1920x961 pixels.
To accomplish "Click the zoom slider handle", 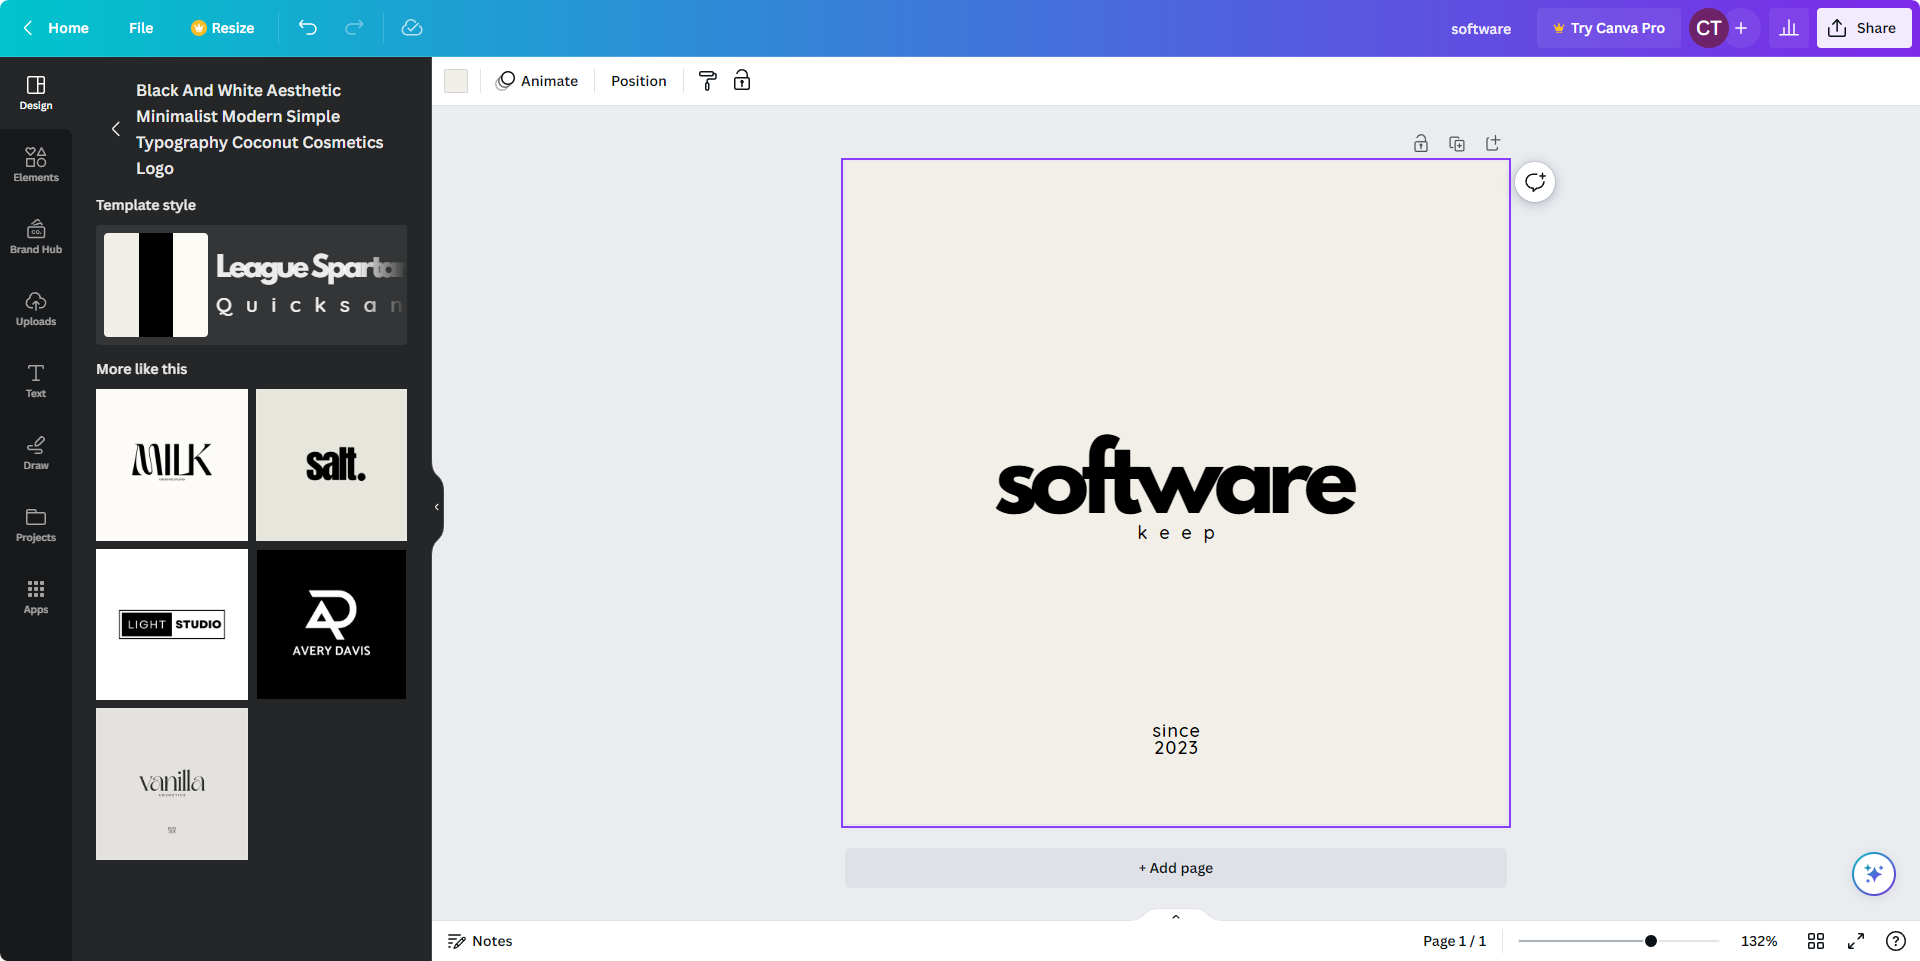I will tap(1651, 941).
